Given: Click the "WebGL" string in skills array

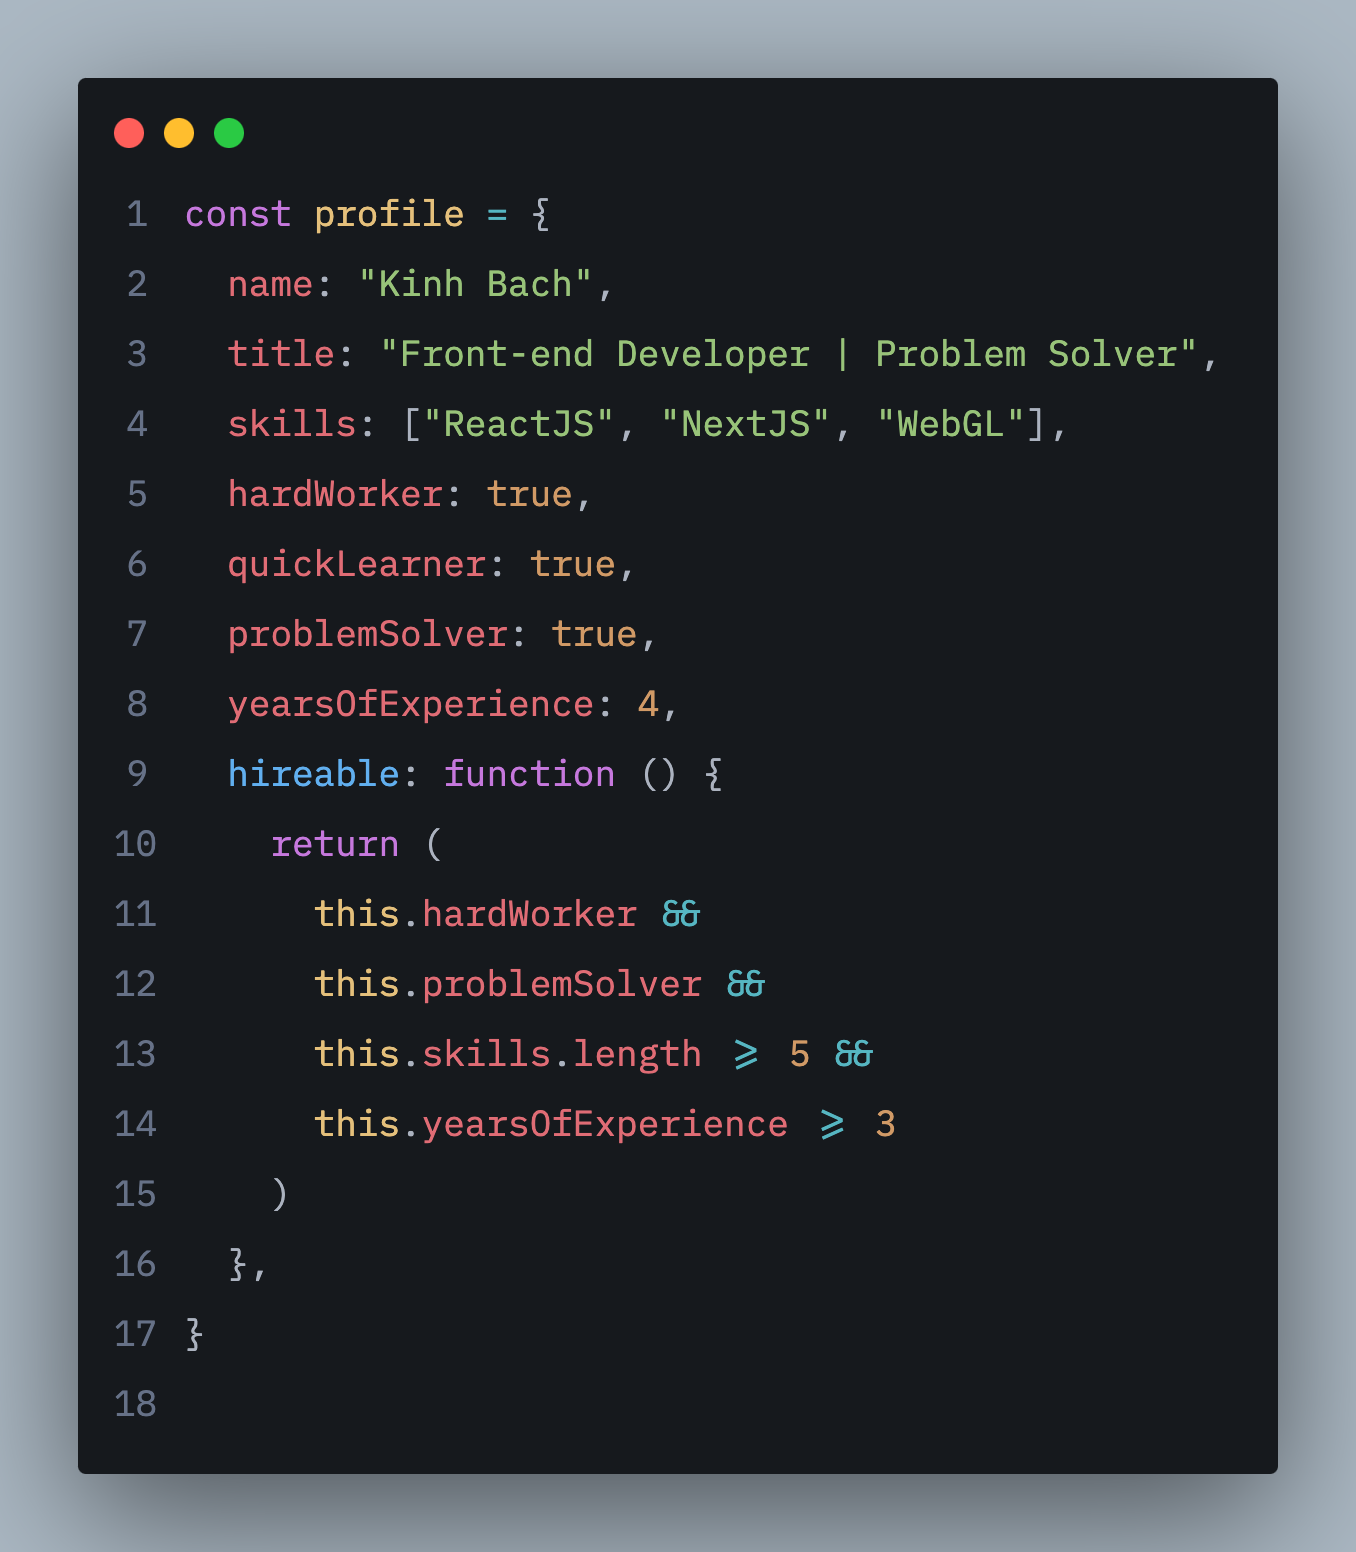Looking at the screenshot, I should (x=950, y=424).
